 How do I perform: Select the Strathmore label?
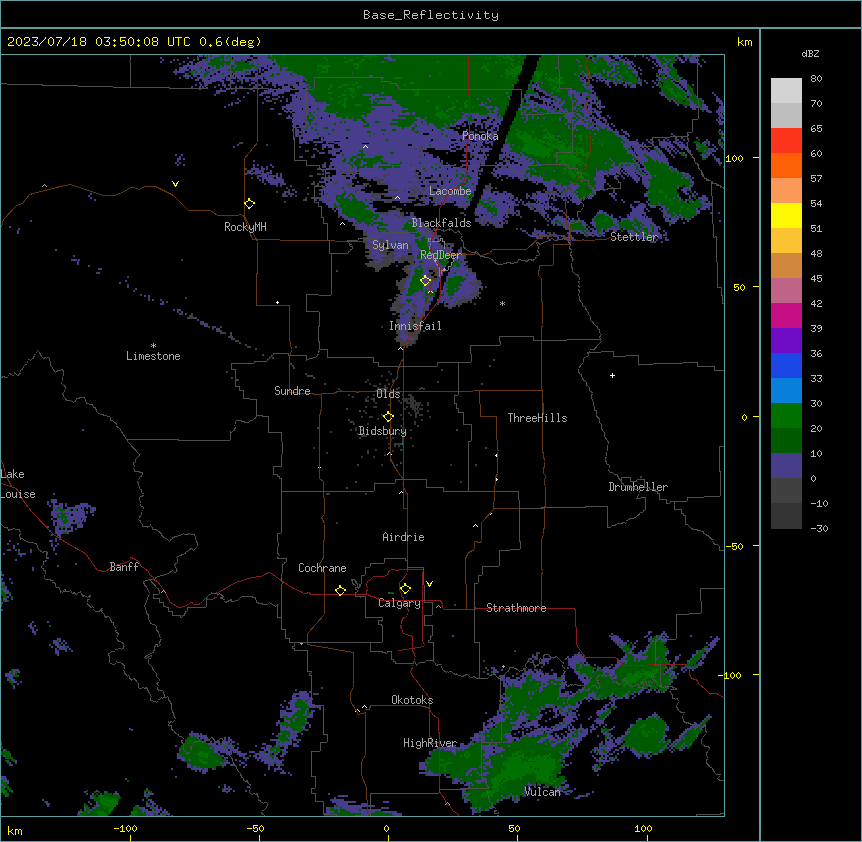click(516, 608)
